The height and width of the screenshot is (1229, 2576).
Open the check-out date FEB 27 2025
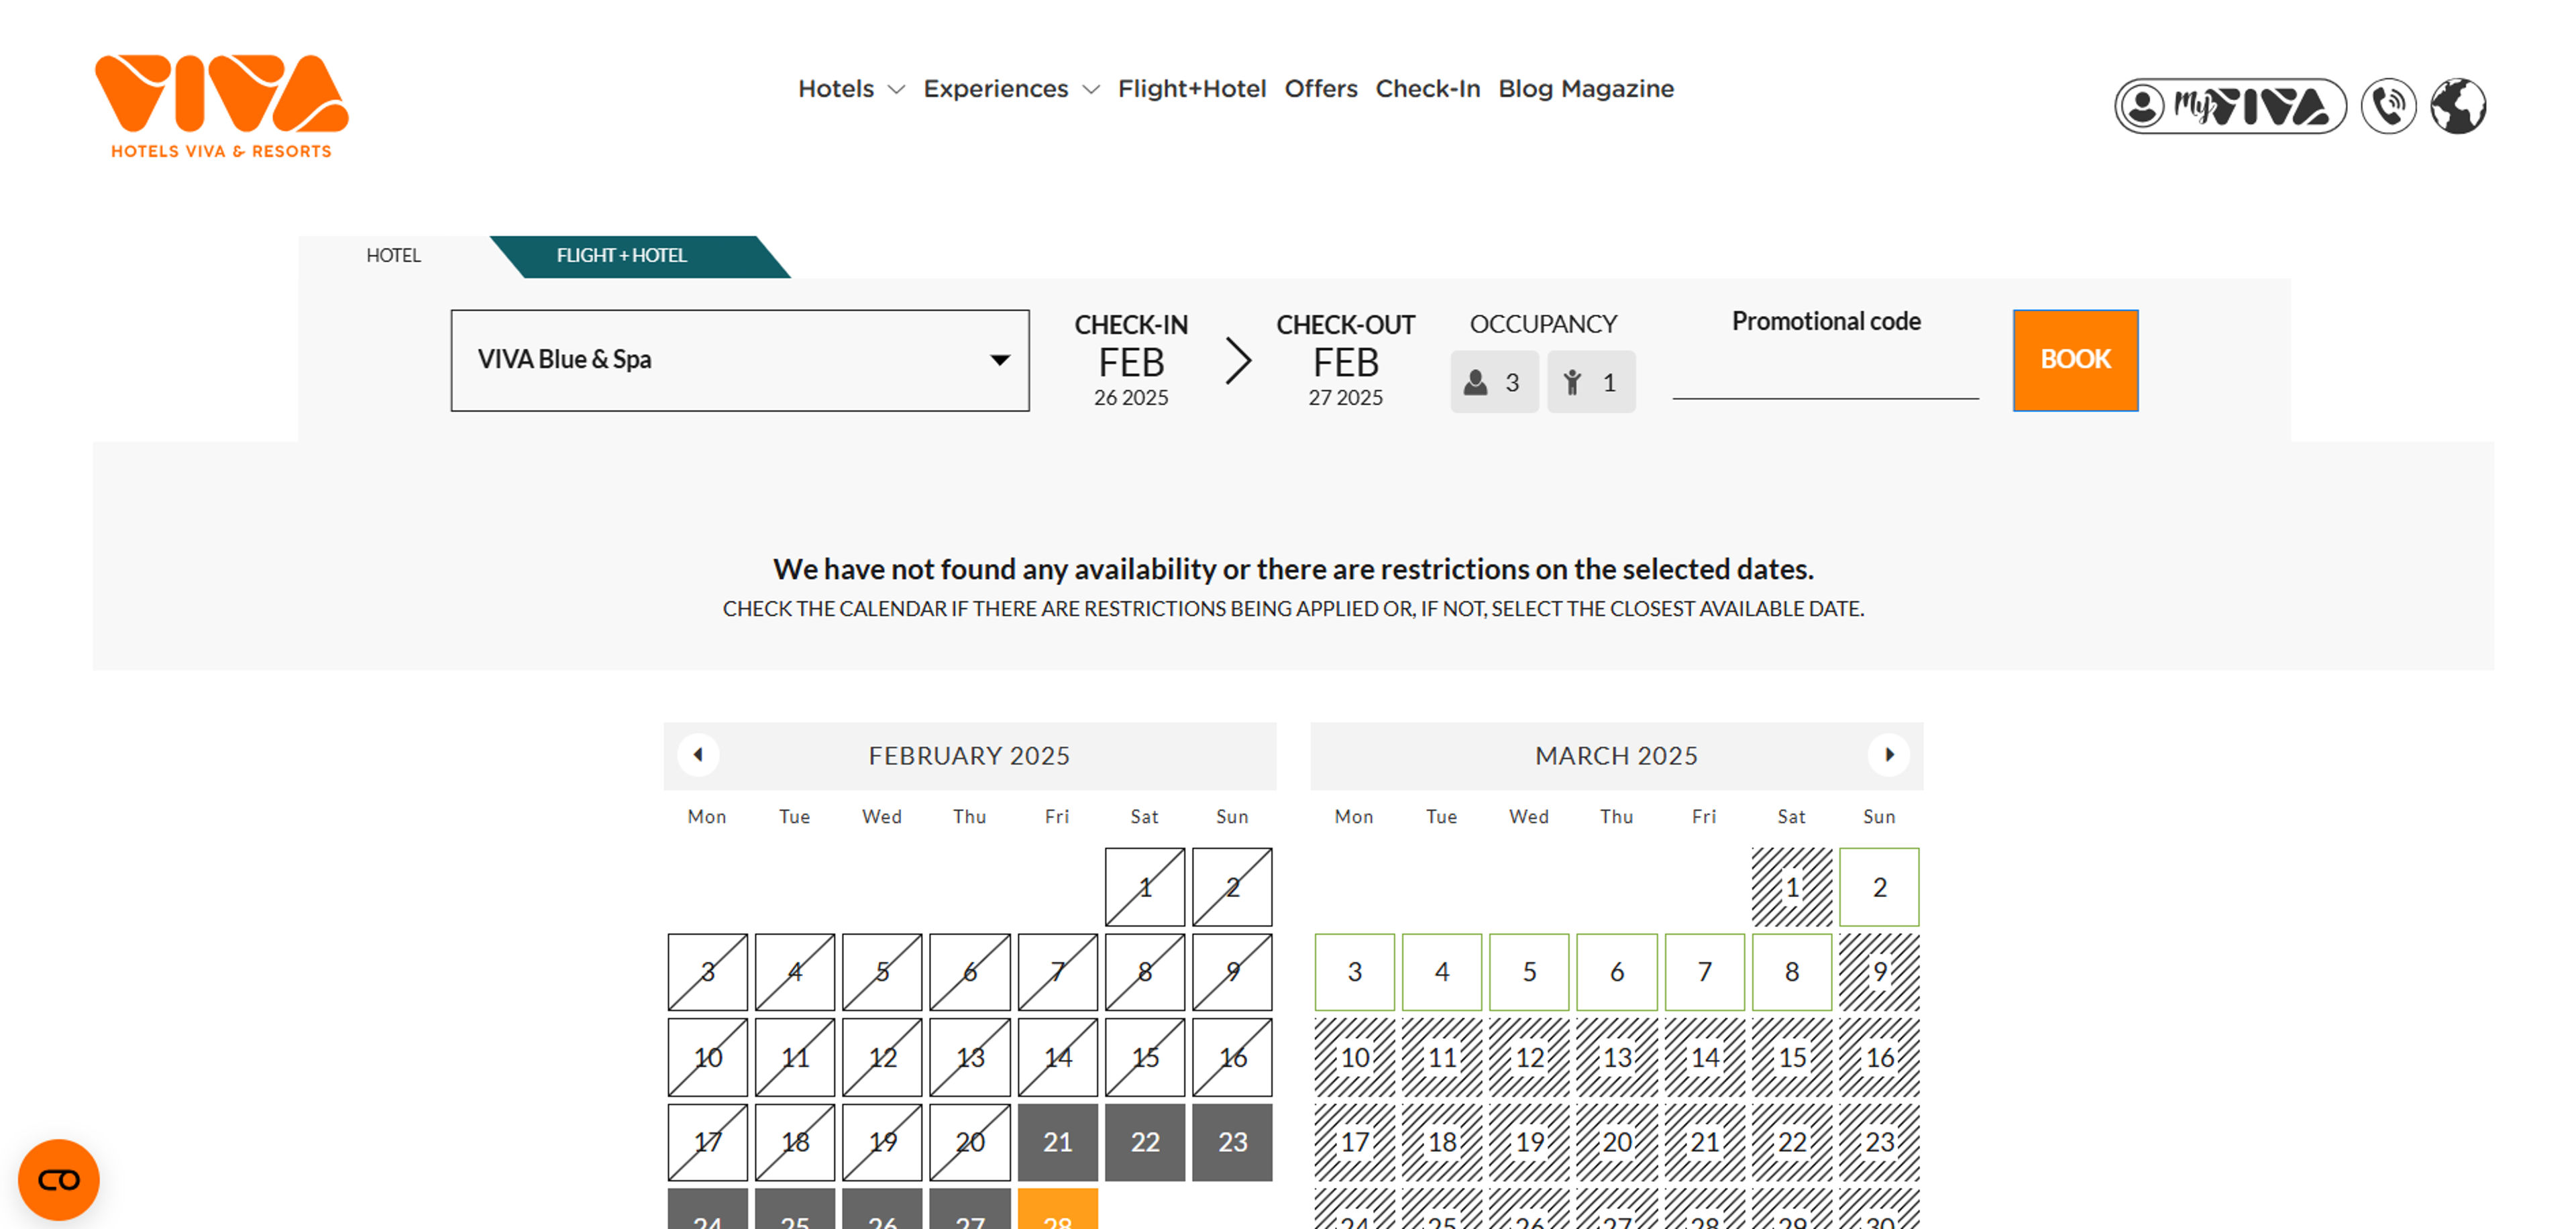click(x=1345, y=361)
